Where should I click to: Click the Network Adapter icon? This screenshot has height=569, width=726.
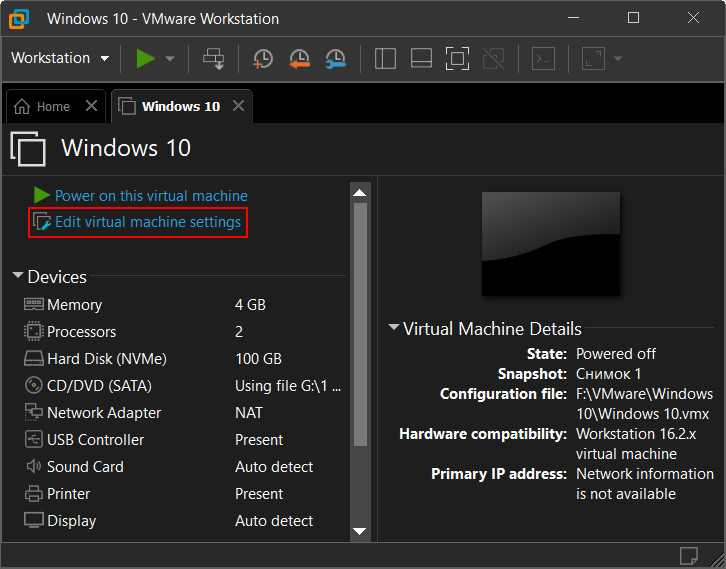pos(33,412)
